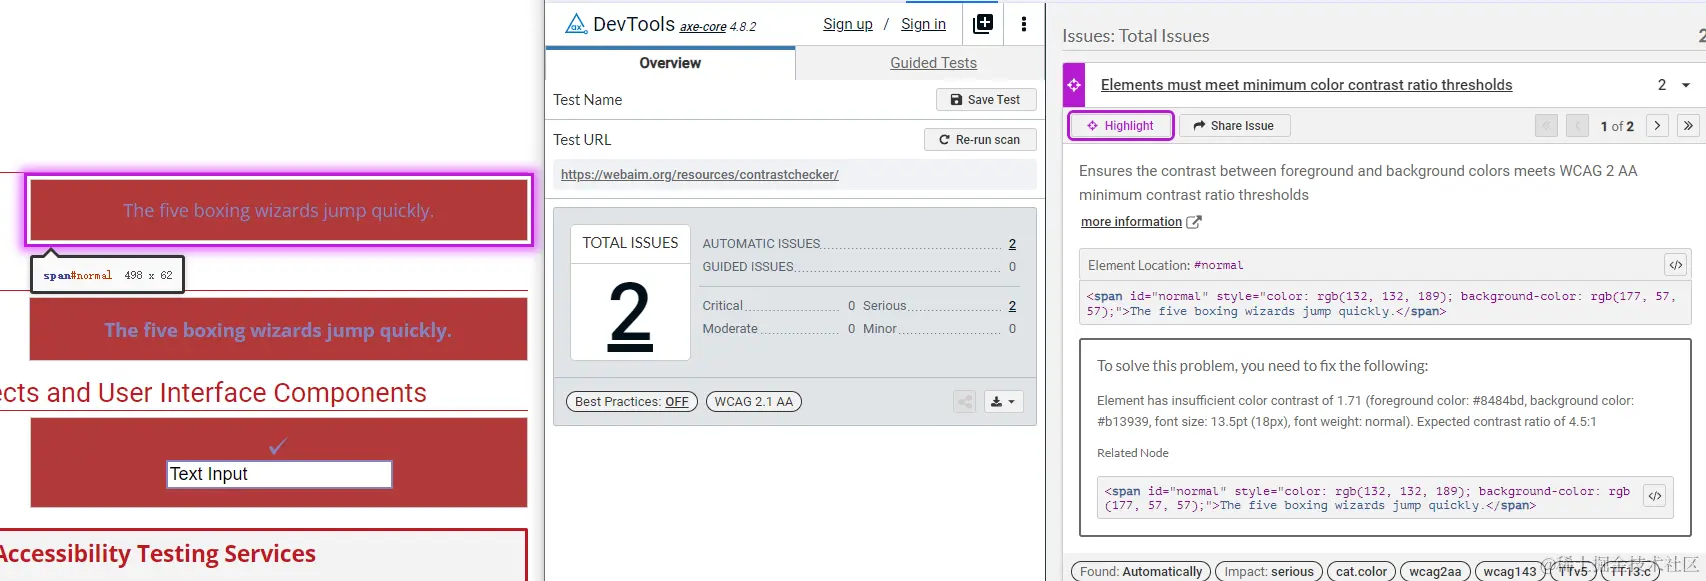Click the Share Issue button

(1234, 126)
